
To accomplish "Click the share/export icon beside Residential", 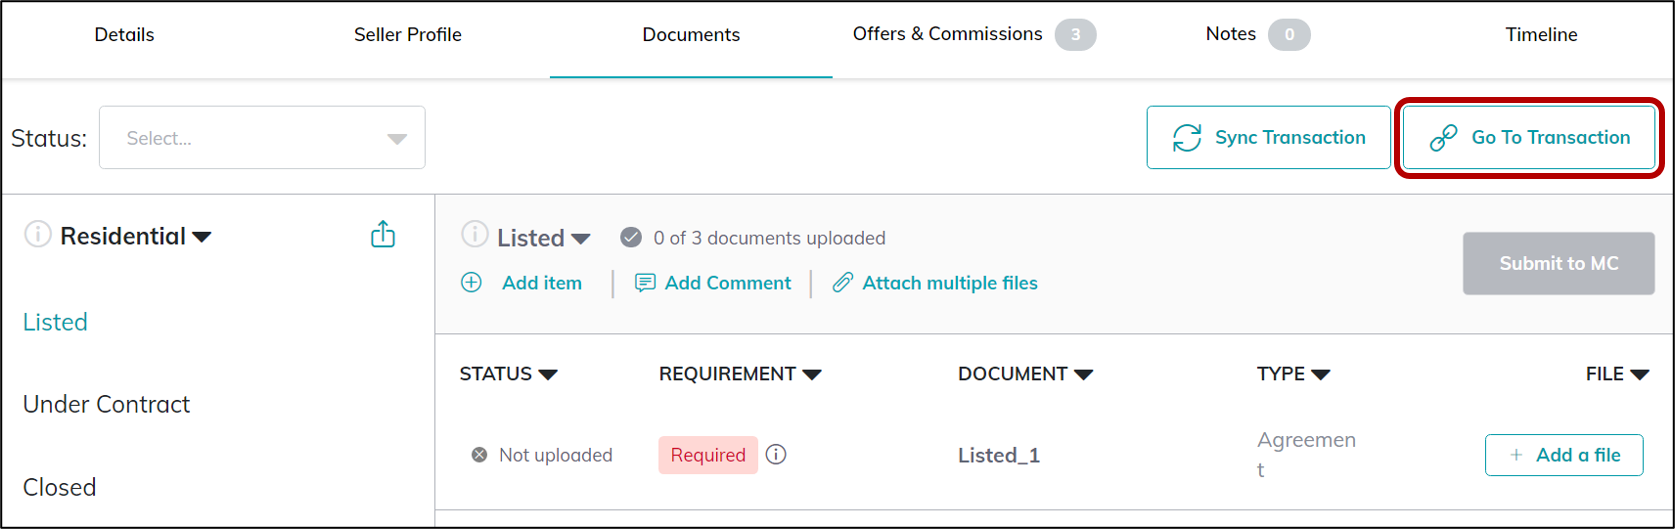I will pos(383,236).
